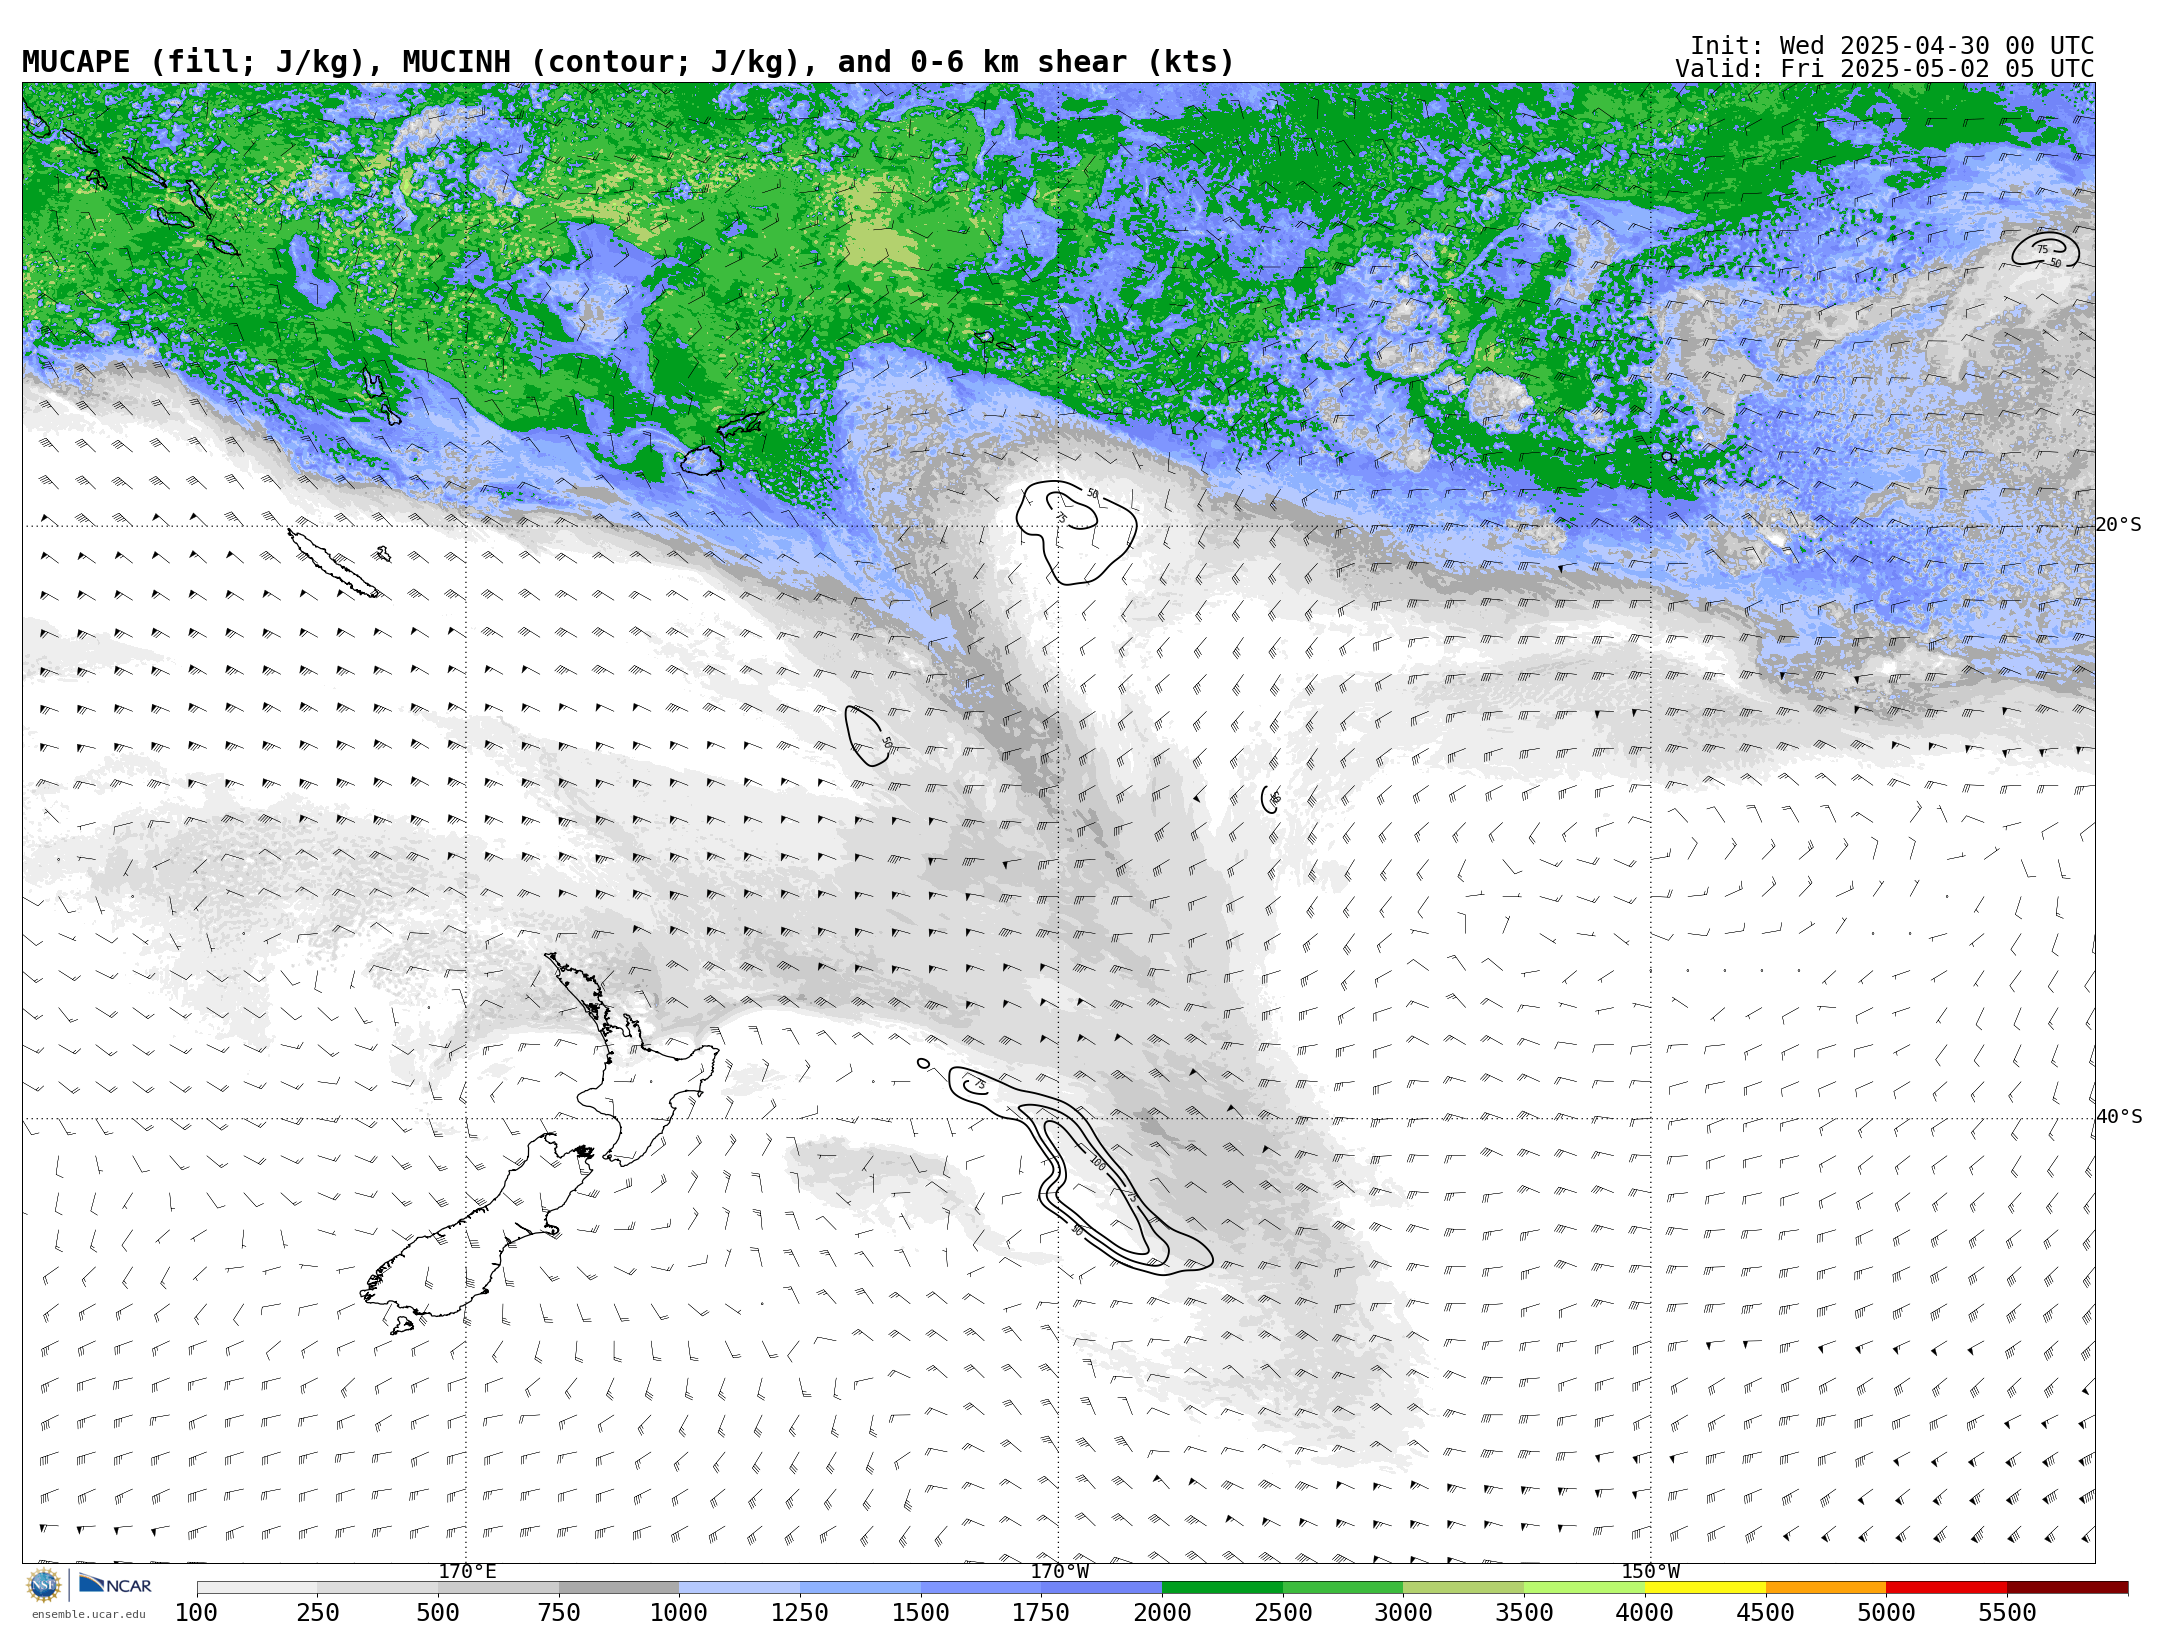
Task: Pick the 1750–2000 blue colorbar swatch
Action: (x=1102, y=1588)
